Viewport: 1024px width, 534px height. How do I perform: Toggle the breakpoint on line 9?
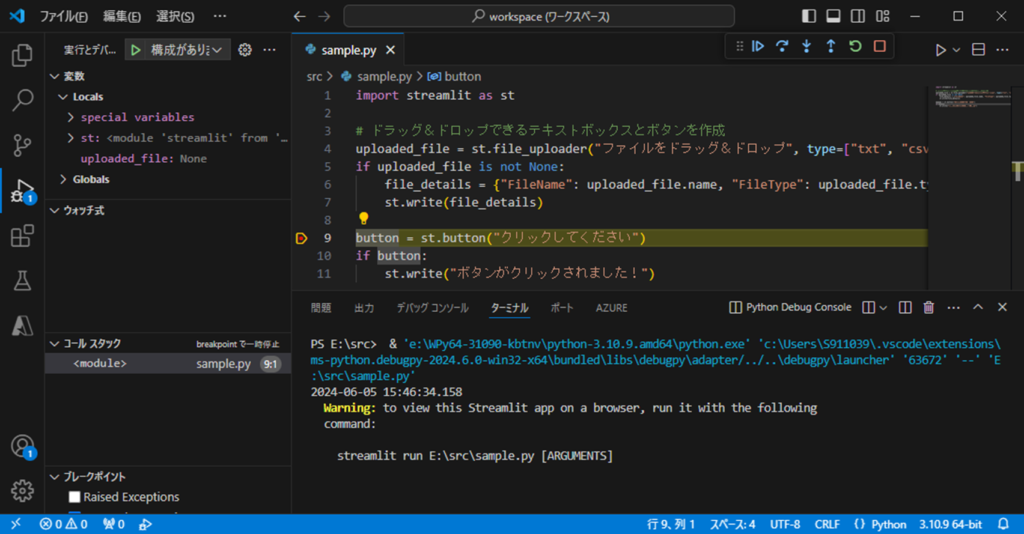tap(301, 238)
